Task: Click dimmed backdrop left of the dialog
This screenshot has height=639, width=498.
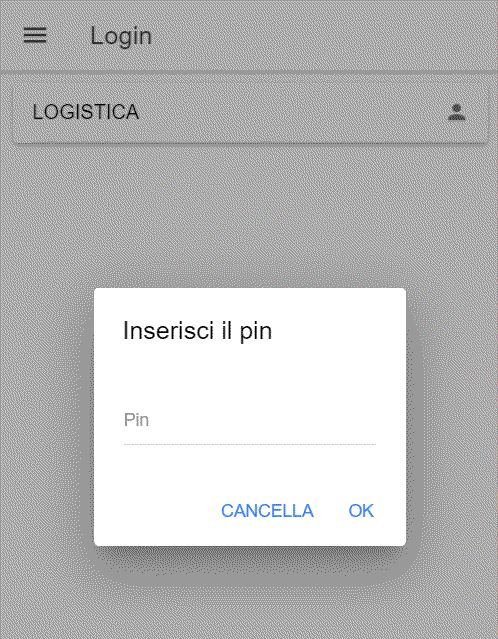Action: pos(47,416)
